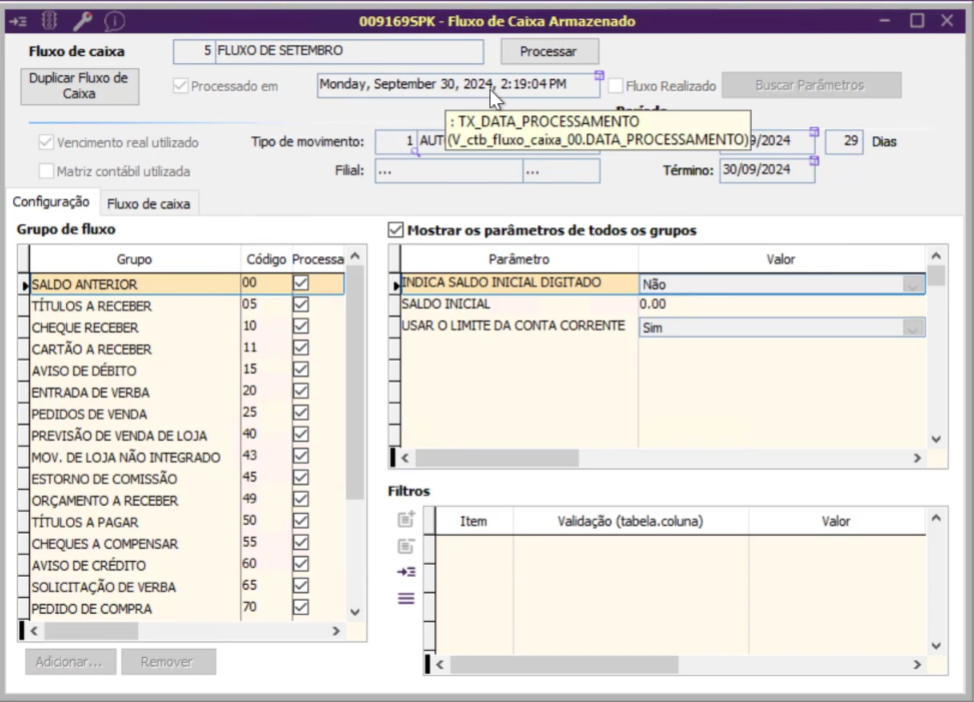Click the traffic-light icon in title bar

pyautogui.click(x=50, y=21)
